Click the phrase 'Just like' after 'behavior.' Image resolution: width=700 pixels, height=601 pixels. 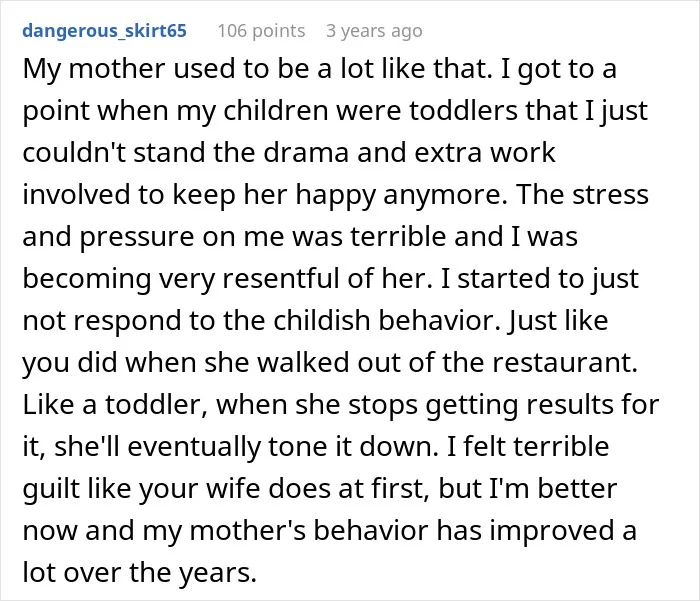(558, 321)
